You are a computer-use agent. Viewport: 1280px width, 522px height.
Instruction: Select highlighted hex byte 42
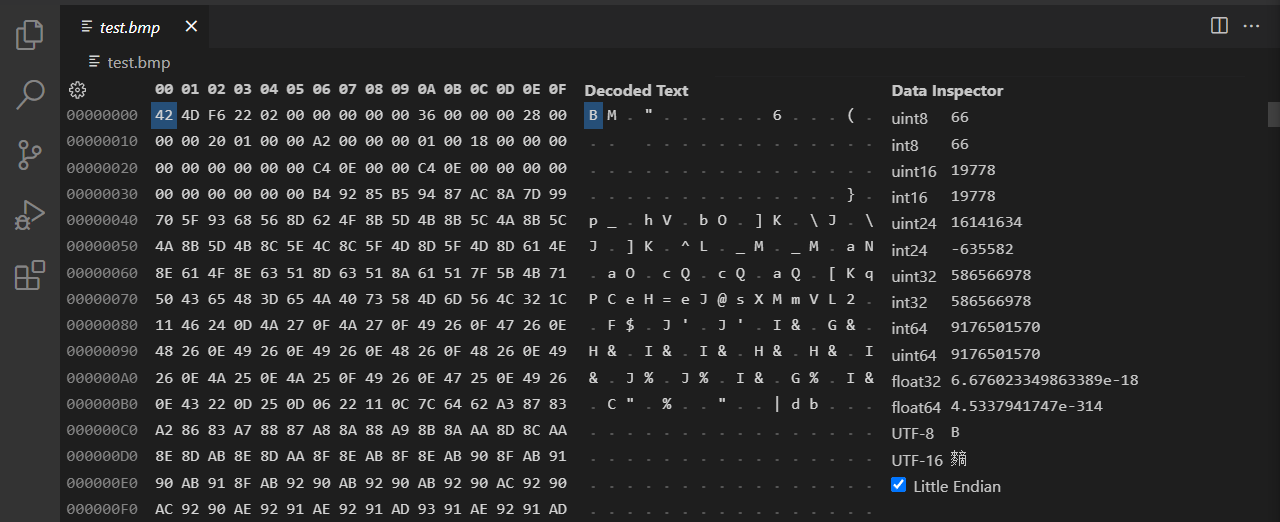[x=164, y=116]
